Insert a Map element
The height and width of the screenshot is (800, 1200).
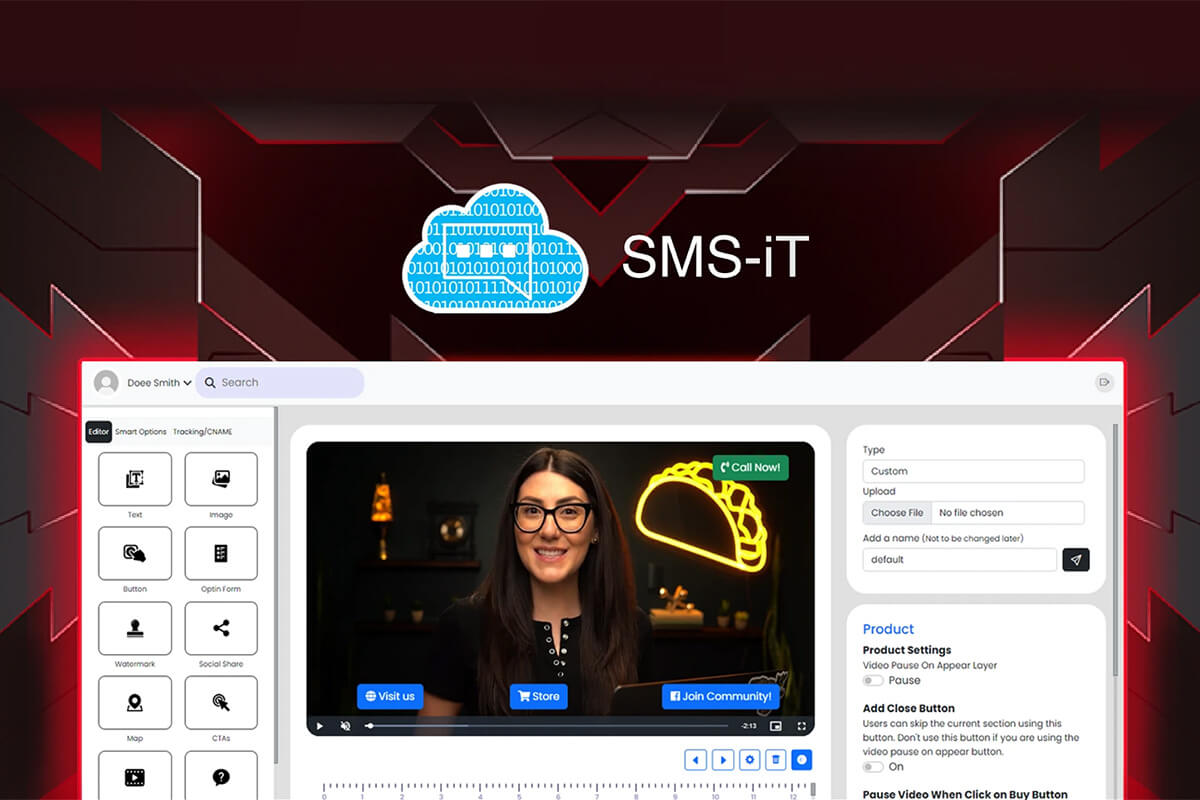[135, 702]
